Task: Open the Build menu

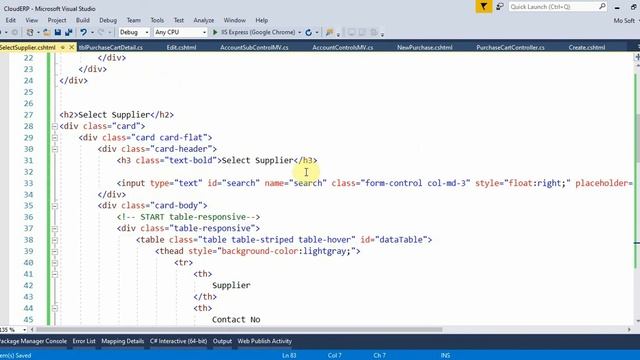Action: tap(82, 20)
